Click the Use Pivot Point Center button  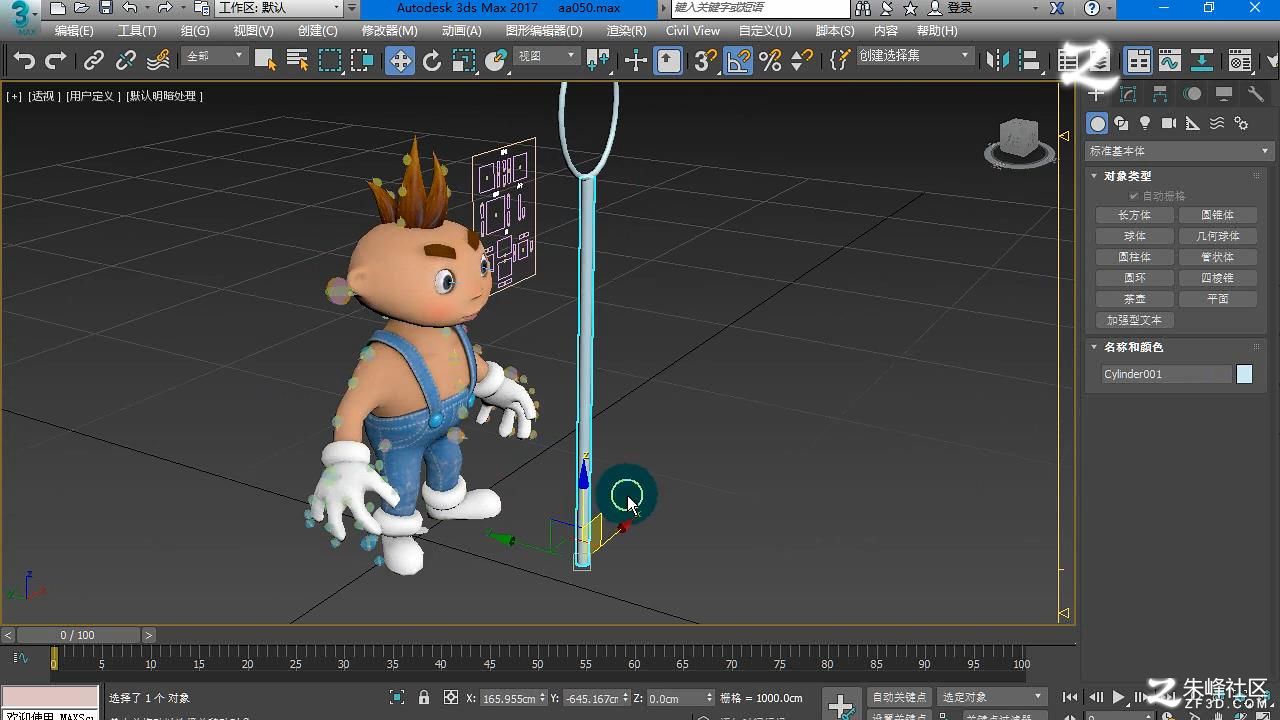coord(598,61)
